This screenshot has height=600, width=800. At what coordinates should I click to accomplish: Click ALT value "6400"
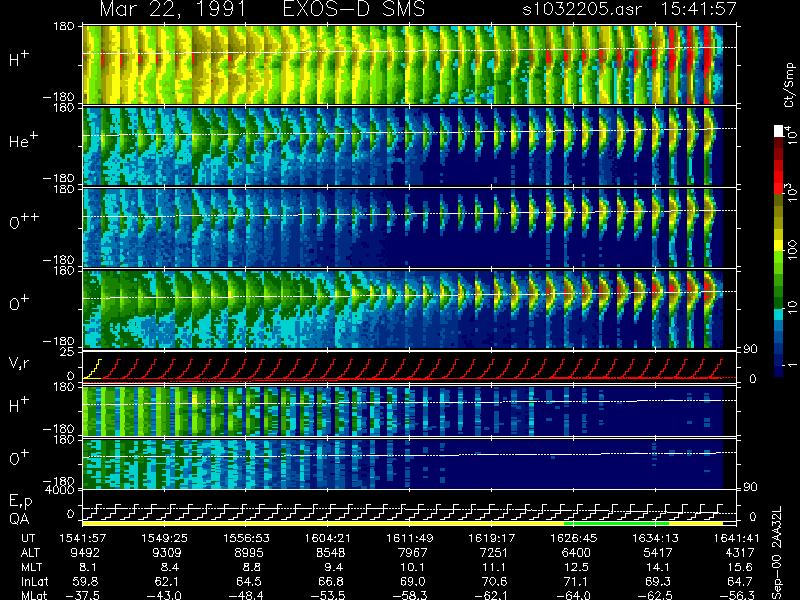coord(576,553)
